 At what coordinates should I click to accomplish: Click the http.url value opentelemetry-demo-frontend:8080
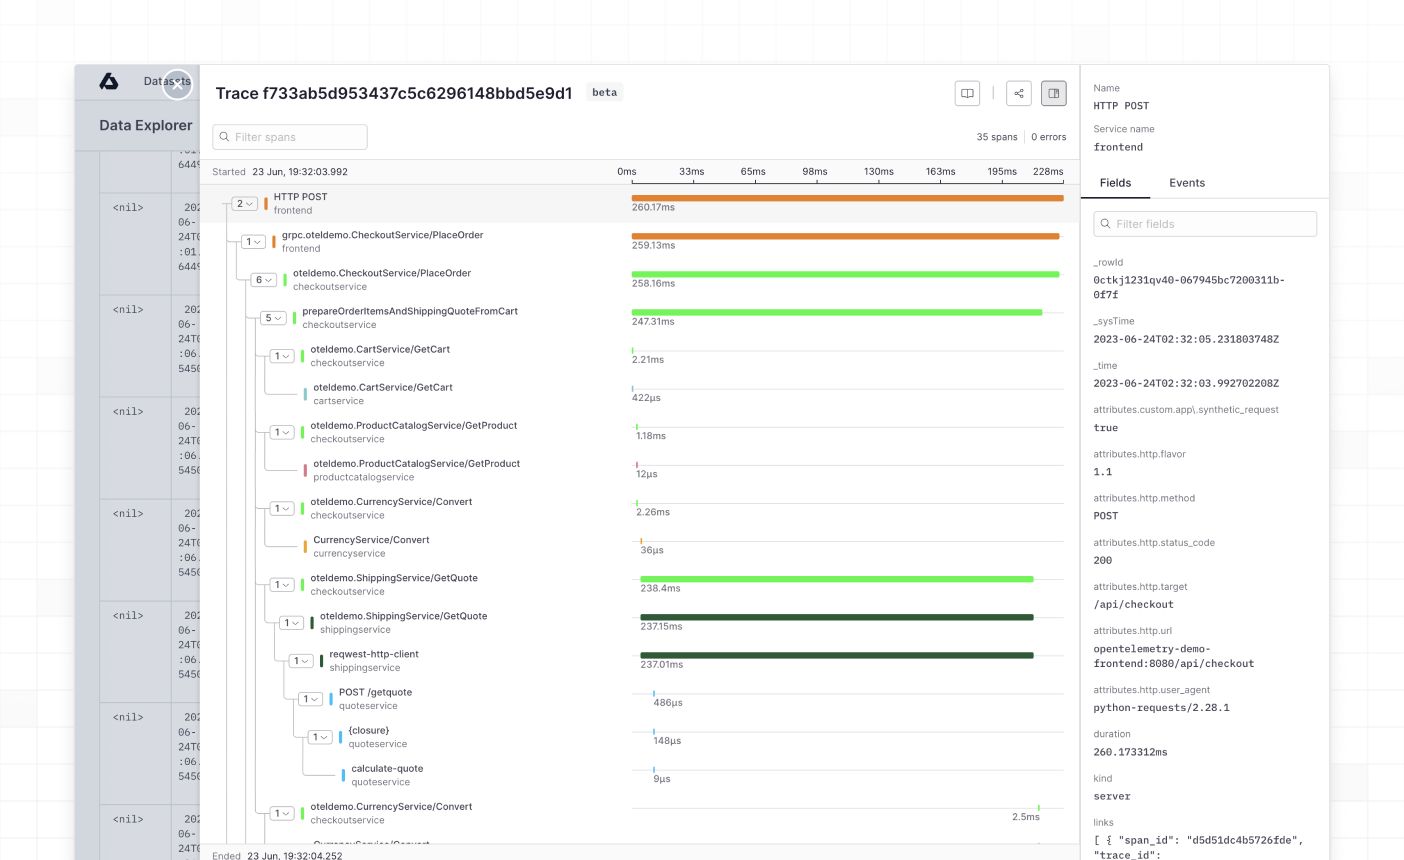1174,656
